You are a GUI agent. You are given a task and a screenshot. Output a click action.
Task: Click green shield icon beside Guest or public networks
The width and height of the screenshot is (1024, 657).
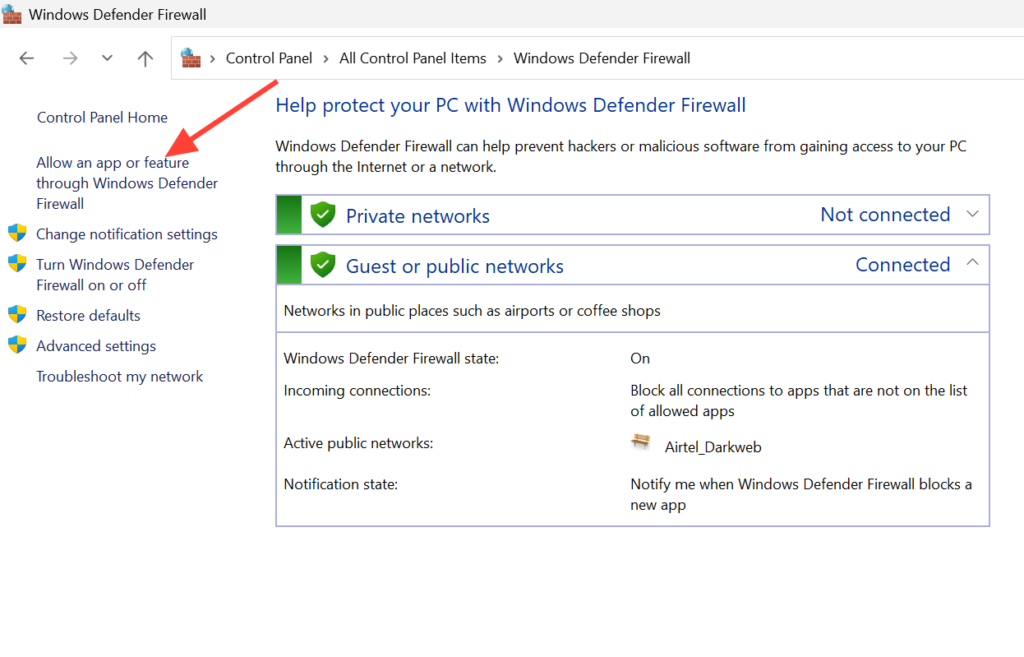pos(323,264)
